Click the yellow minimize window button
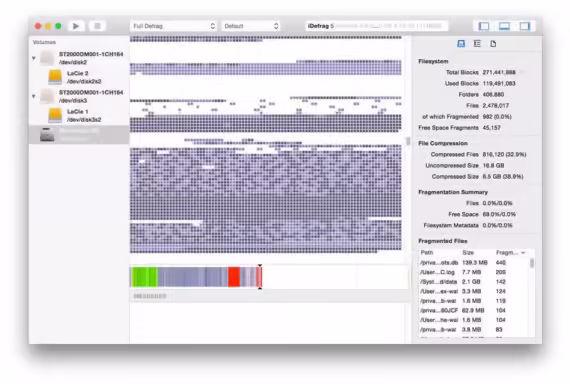 pyautogui.click(x=48, y=26)
